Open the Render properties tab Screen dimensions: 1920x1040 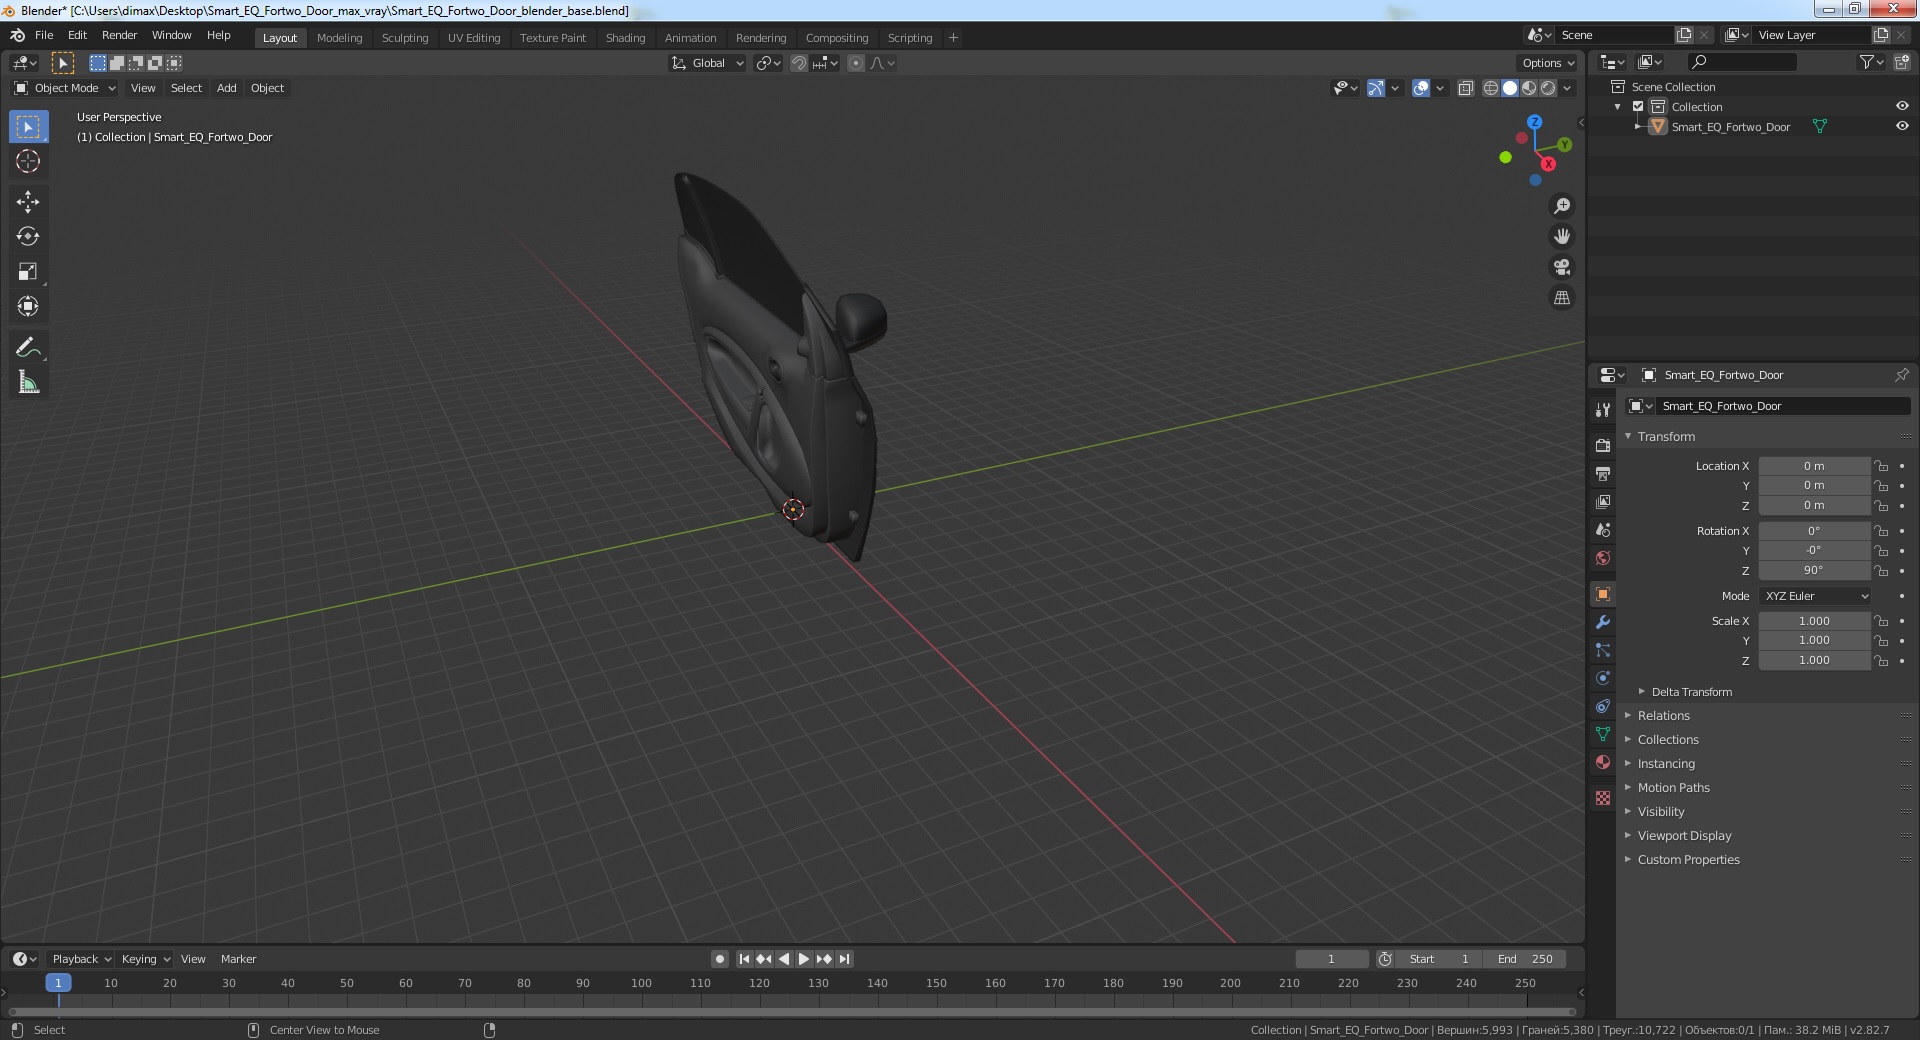click(x=1603, y=445)
